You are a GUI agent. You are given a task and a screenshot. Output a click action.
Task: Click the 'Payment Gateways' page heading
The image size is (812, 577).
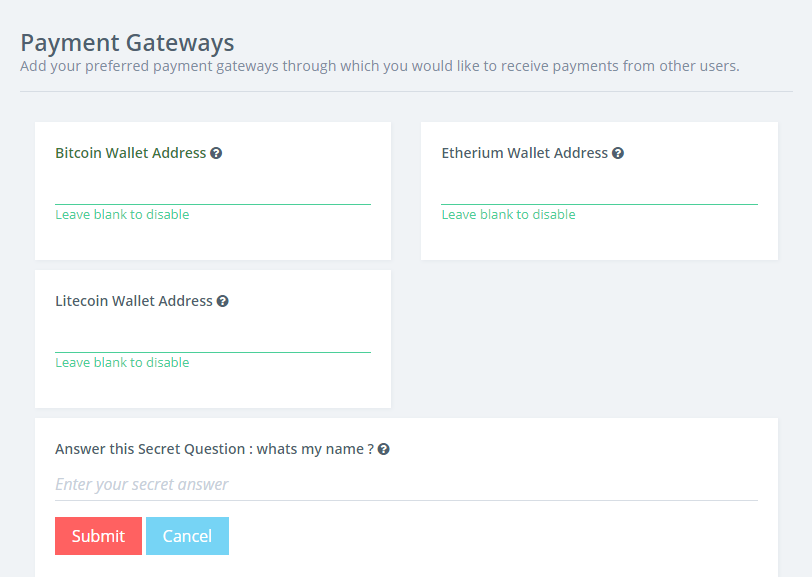(127, 43)
